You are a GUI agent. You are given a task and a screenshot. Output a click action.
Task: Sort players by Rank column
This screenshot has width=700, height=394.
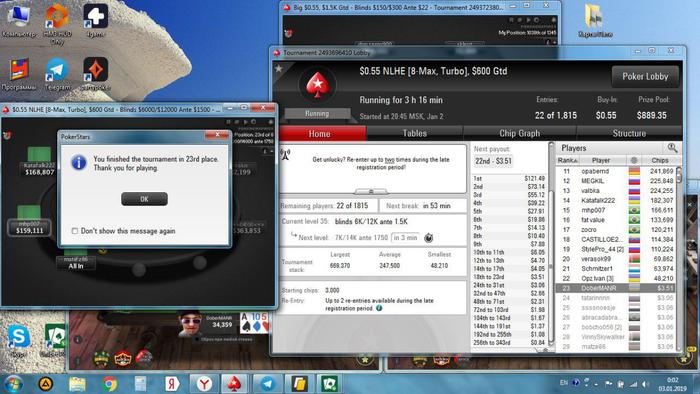tap(568, 160)
